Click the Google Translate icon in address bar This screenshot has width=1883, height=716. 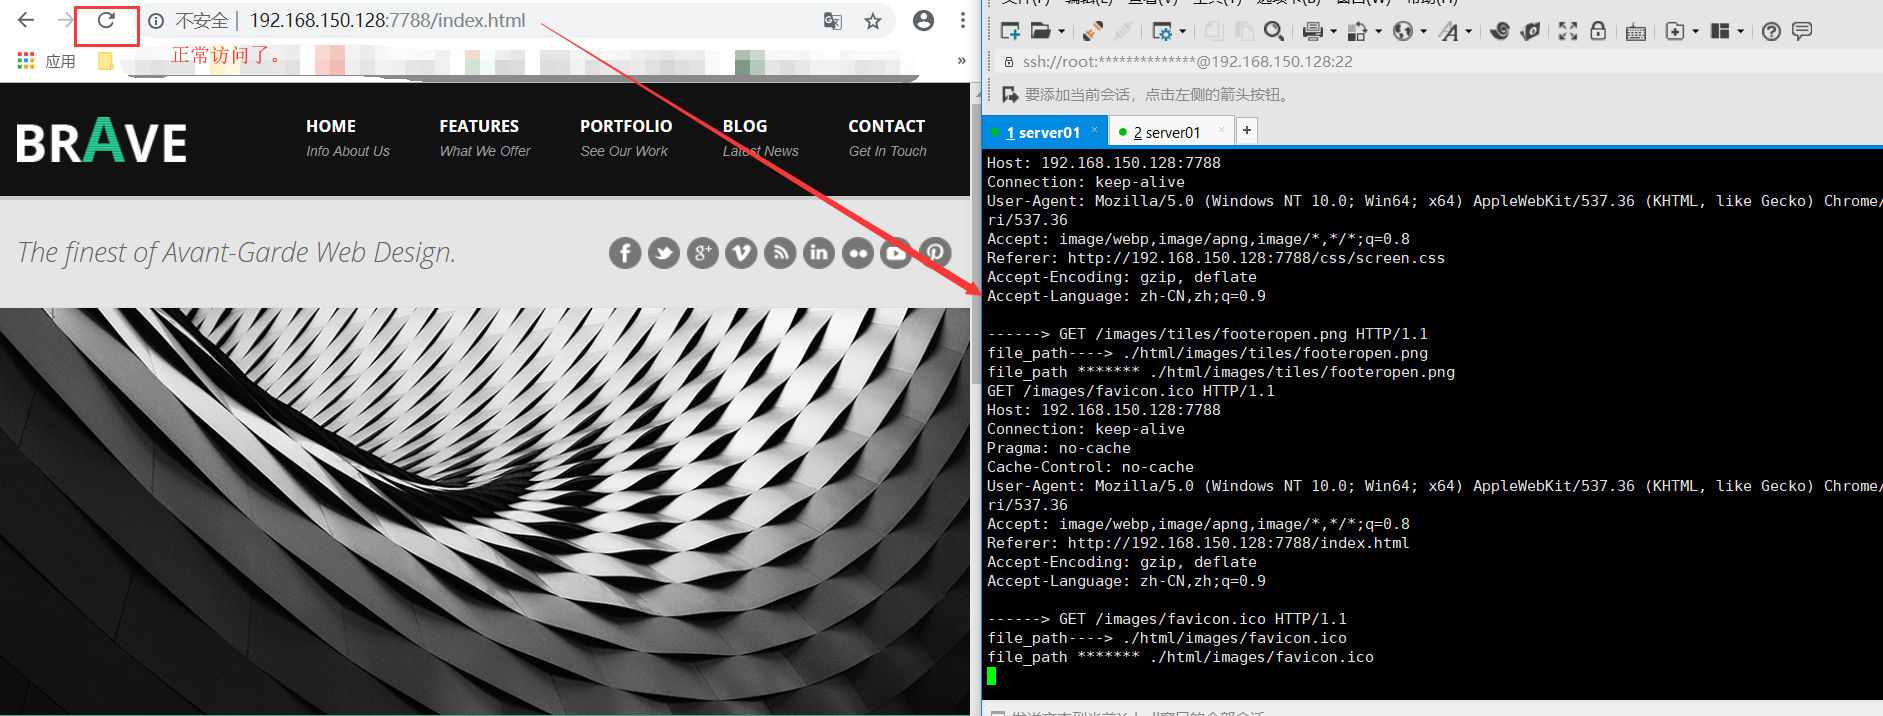coord(832,21)
